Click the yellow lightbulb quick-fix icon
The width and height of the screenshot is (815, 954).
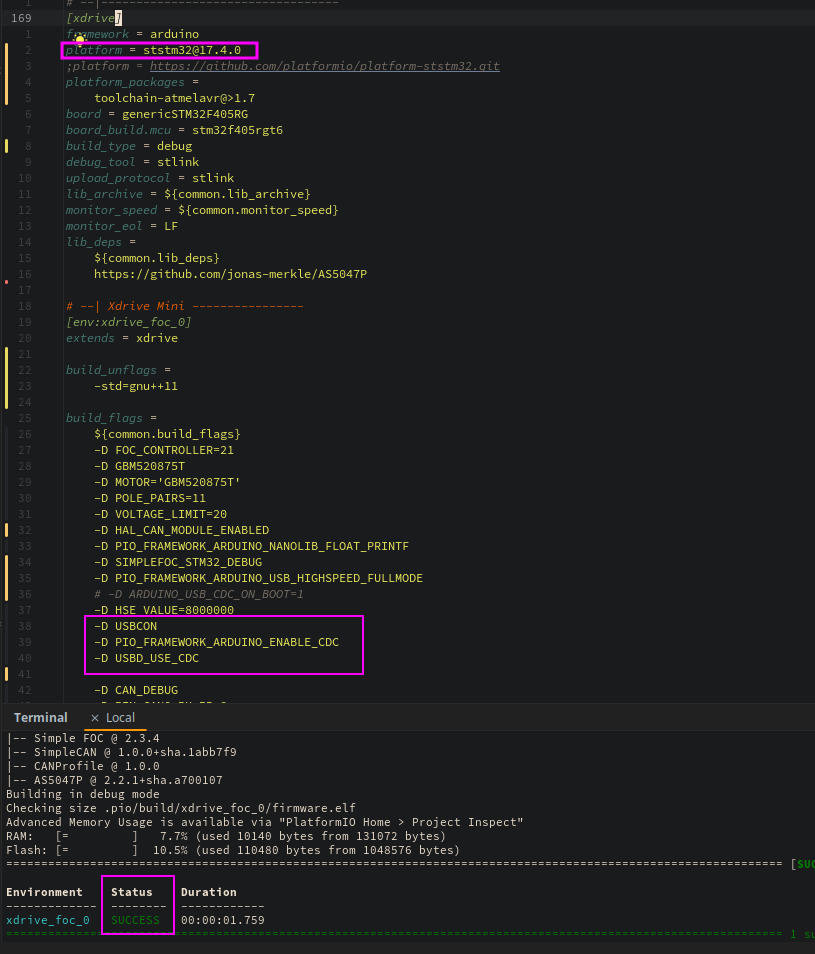coord(79,40)
